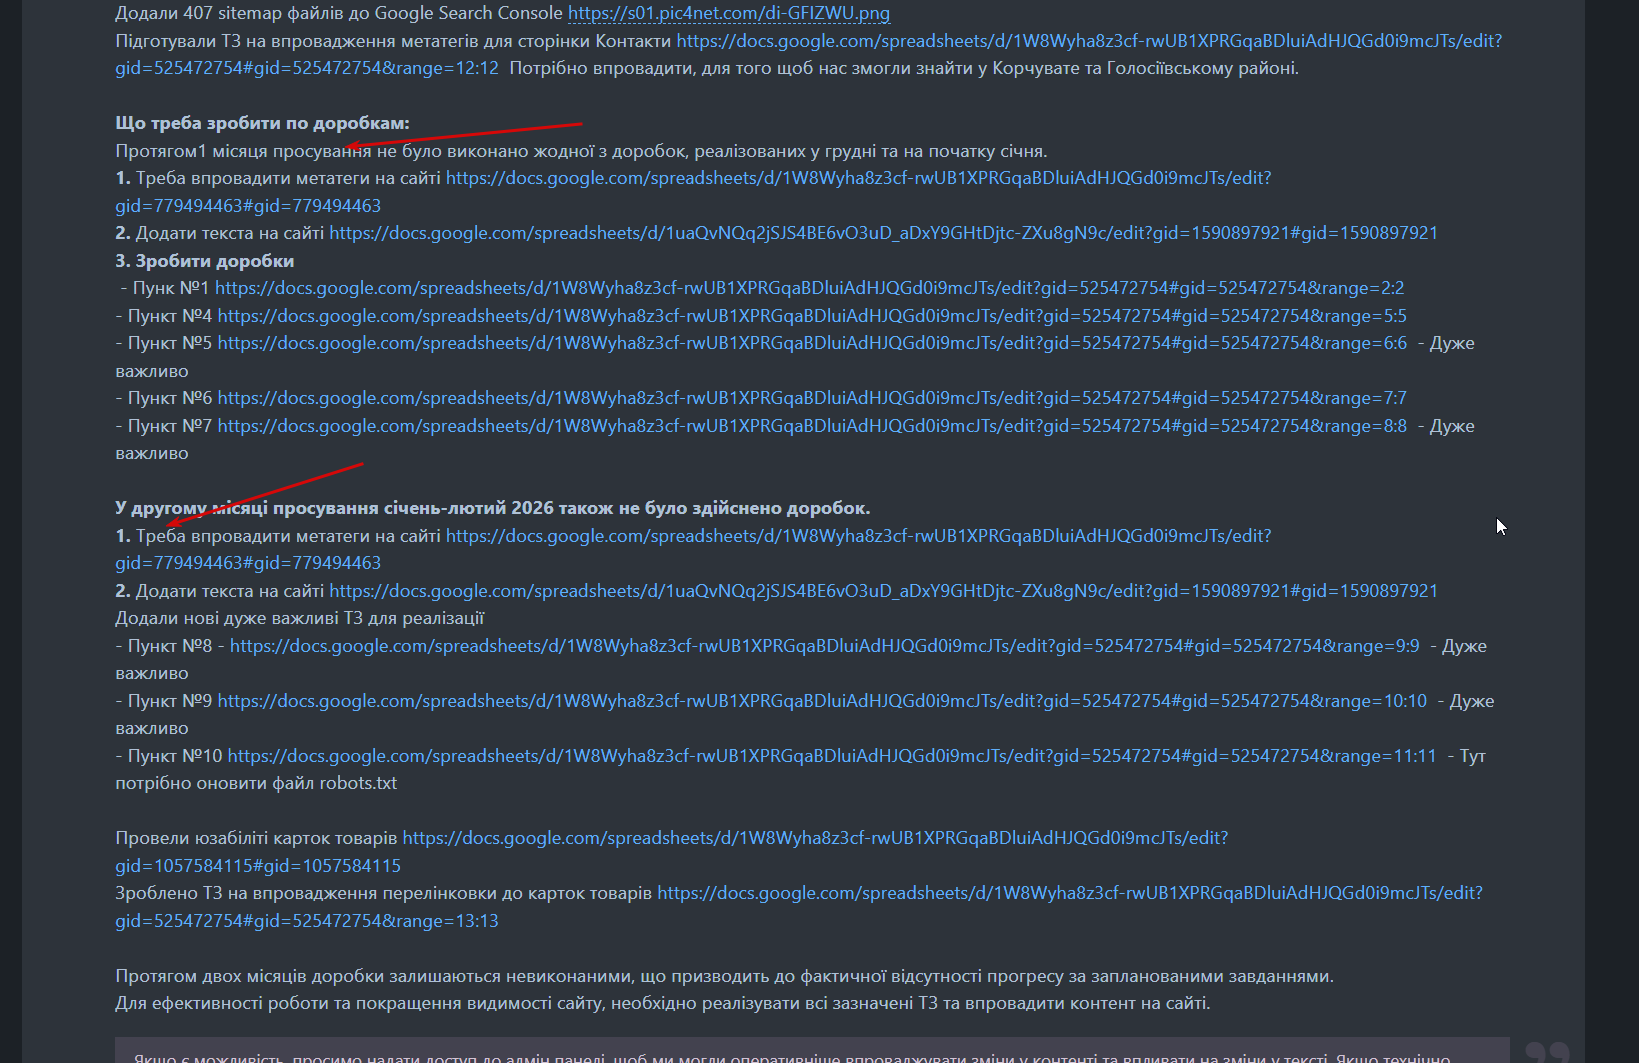Image resolution: width=1639 pixels, height=1063 pixels.
Task: Click the sentence starting 'Протягом двох місяців доробки'
Action: click(x=724, y=976)
